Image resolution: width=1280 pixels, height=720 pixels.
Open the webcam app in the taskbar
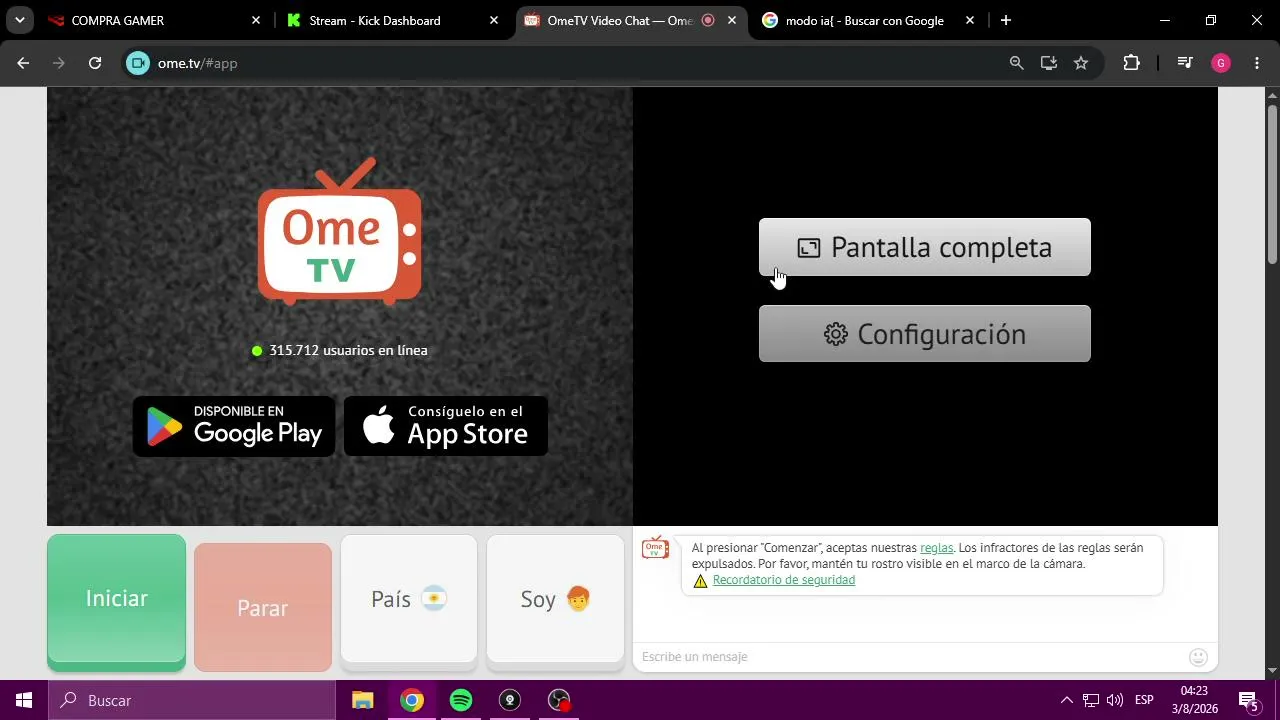point(510,700)
